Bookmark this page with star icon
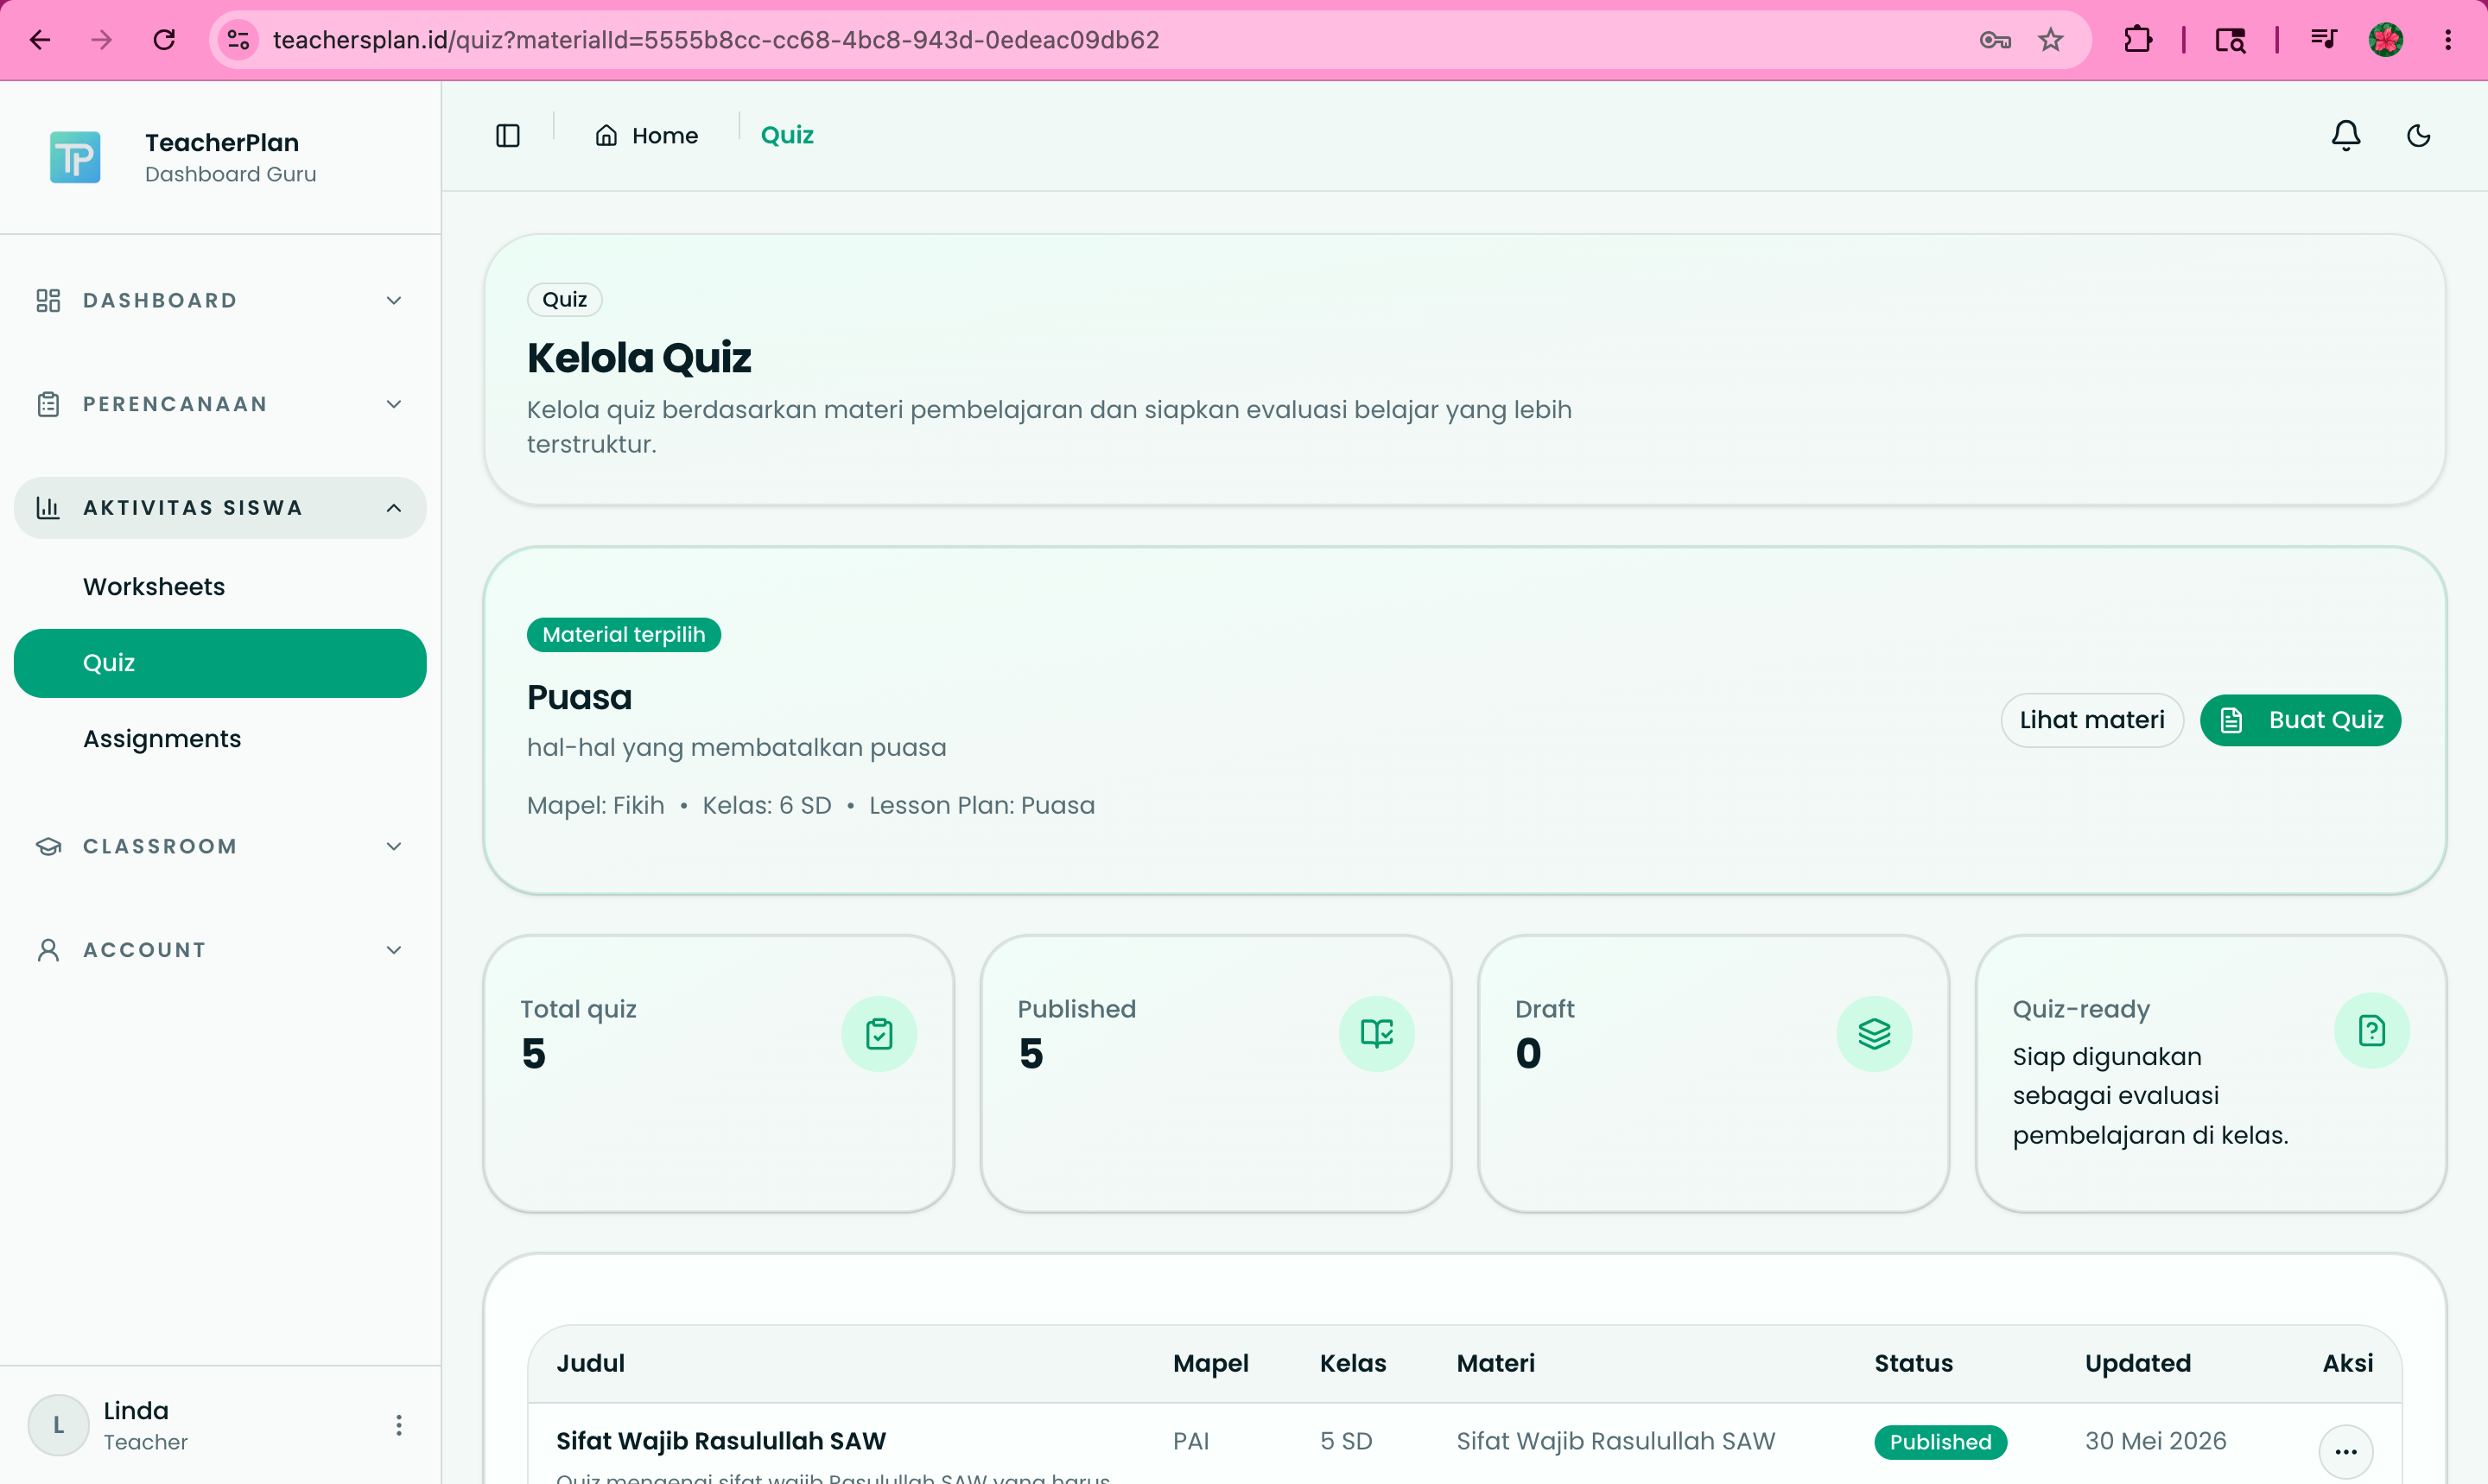 [x=2051, y=40]
